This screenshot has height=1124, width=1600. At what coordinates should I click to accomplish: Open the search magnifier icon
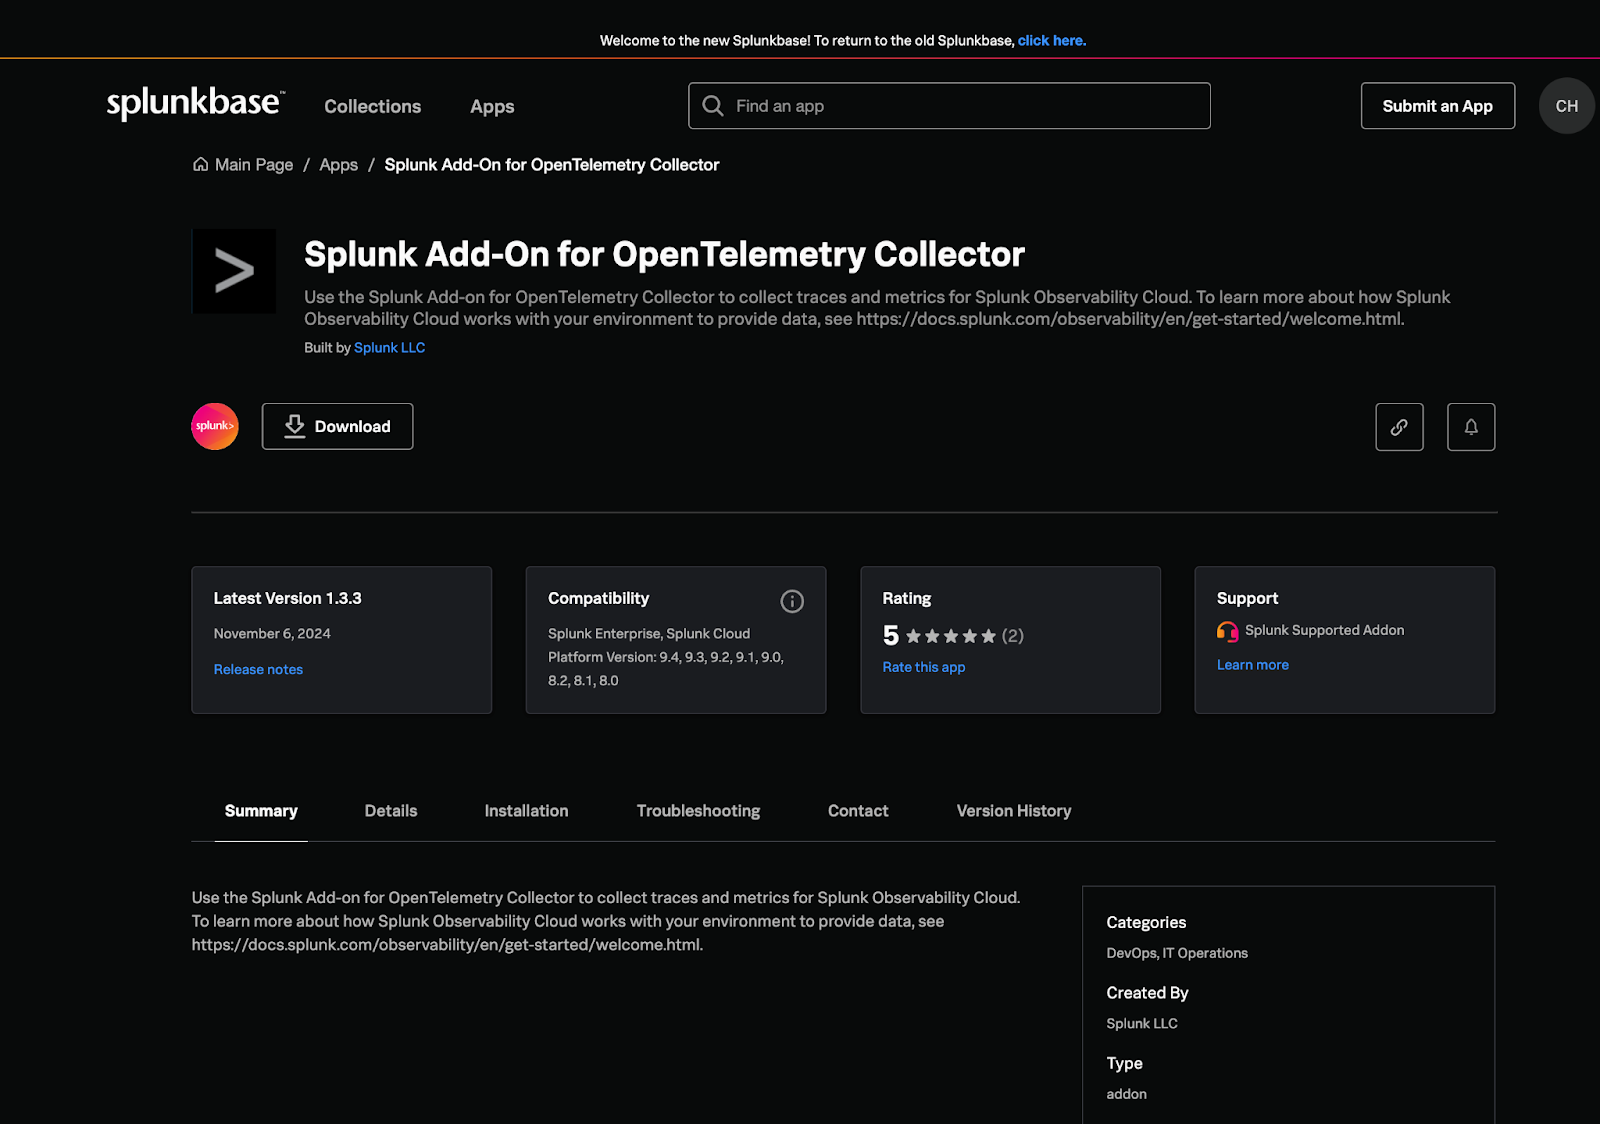pos(712,105)
